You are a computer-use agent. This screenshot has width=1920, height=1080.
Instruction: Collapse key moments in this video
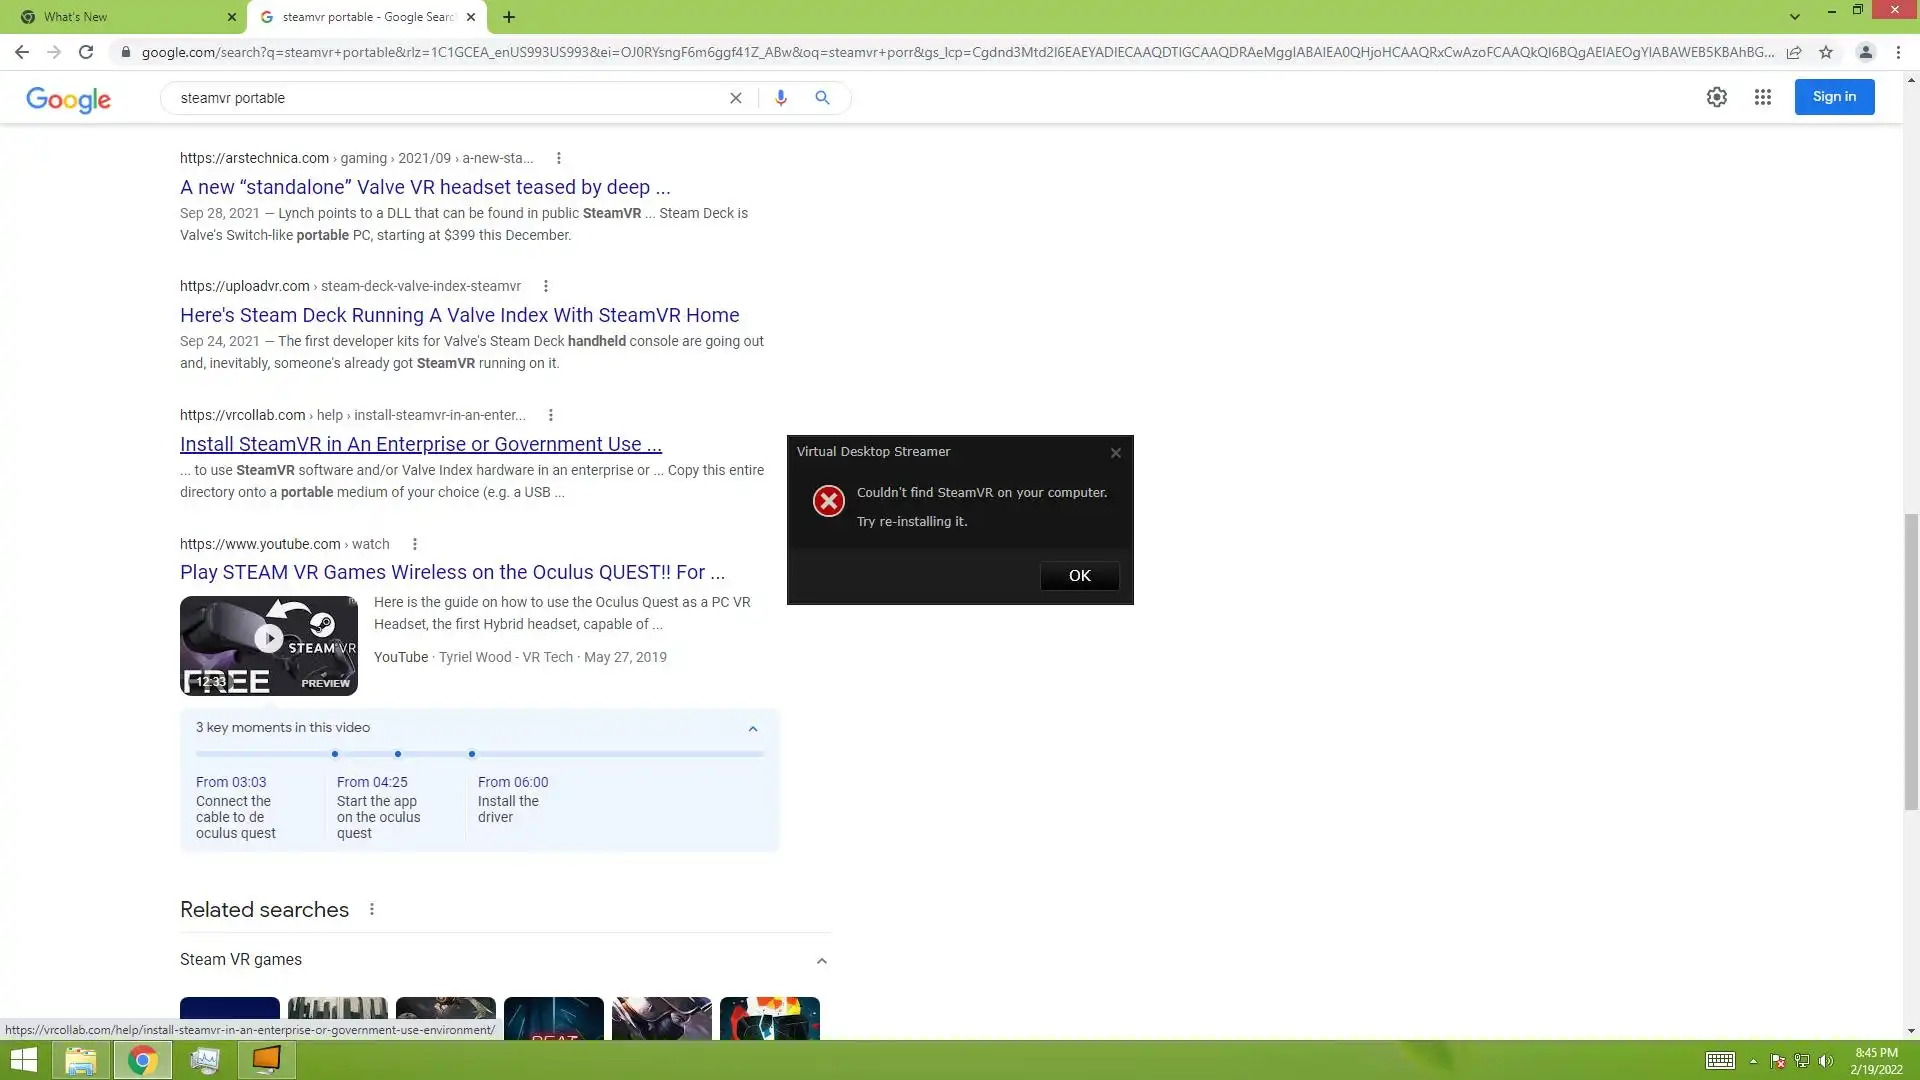coord(753,729)
